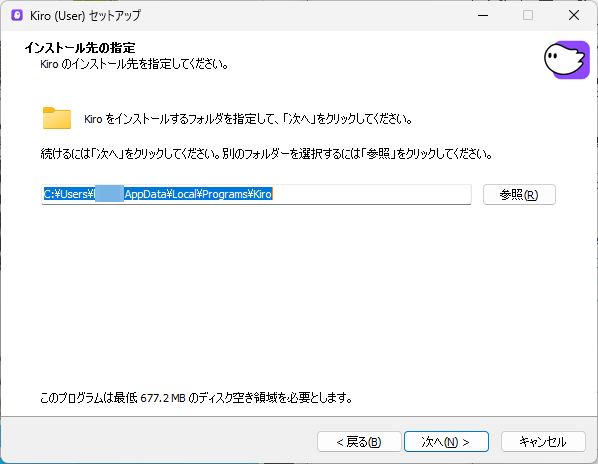Screen dimensions: 598x464
Task: Close the Kiro setup window
Action: (574, 15)
